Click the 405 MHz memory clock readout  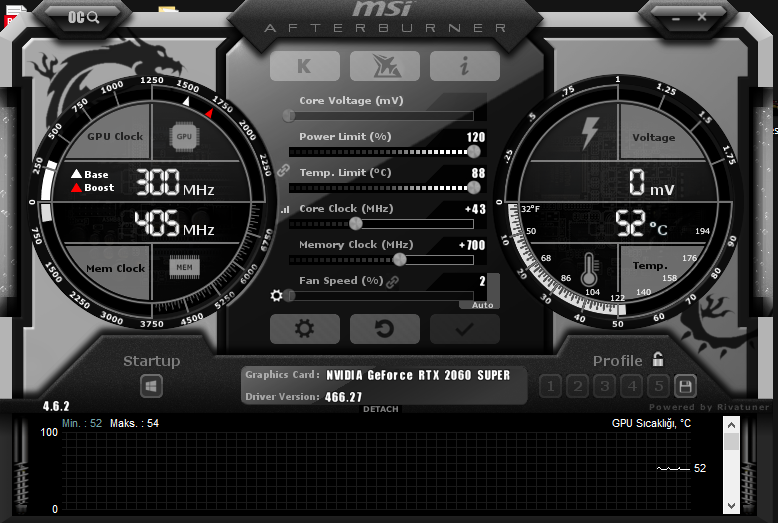tap(175, 223)
